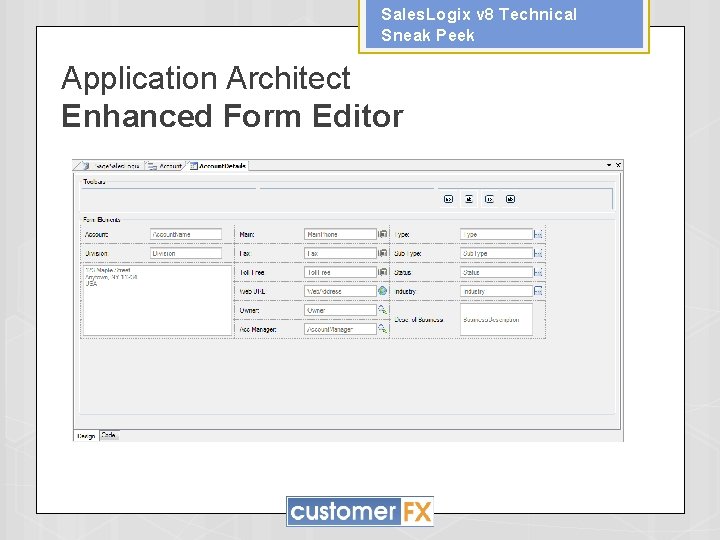This screenshot has height=540, width=720.
Task: Select the Owner input field
Action: pyautogui.click(x=340, y=310)
